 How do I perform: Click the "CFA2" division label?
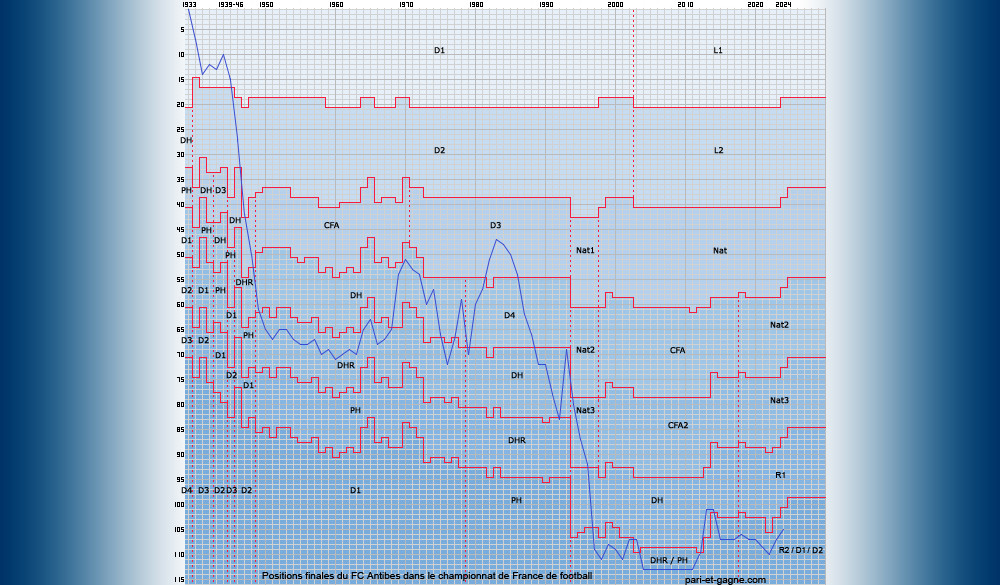678,426
